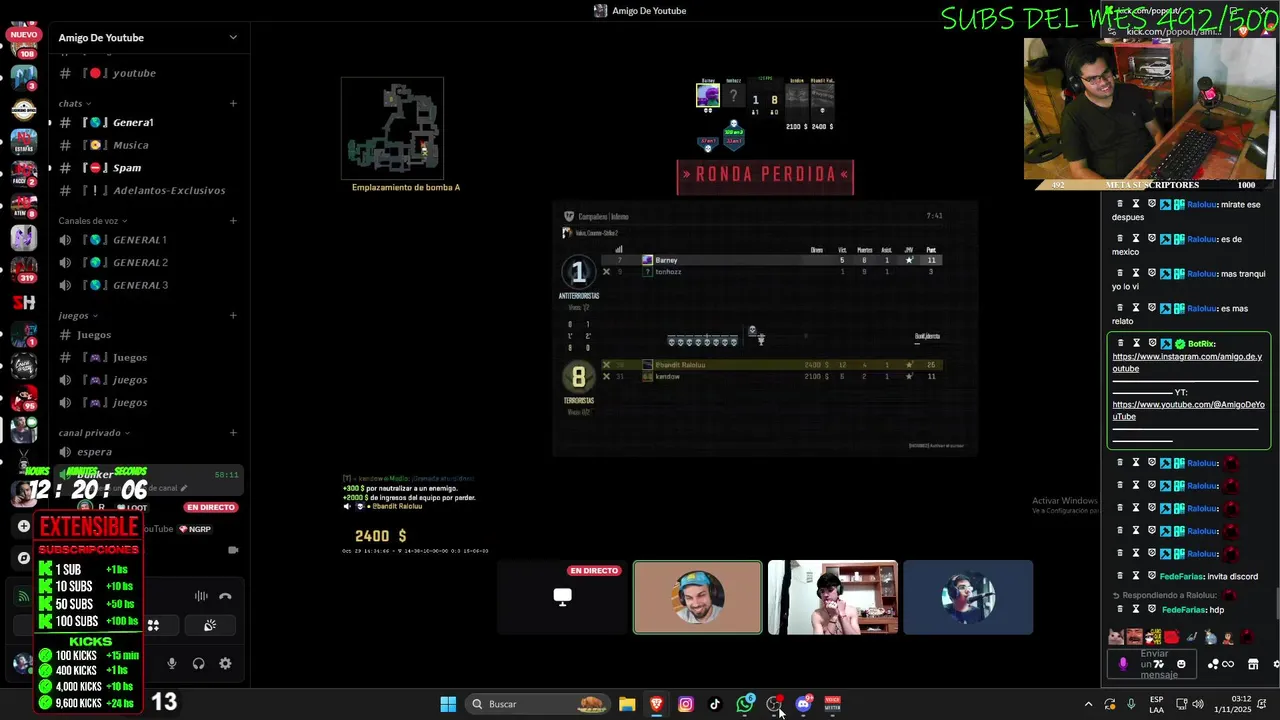Open the infinity icon in chat toolbar

coord(1228,664)
